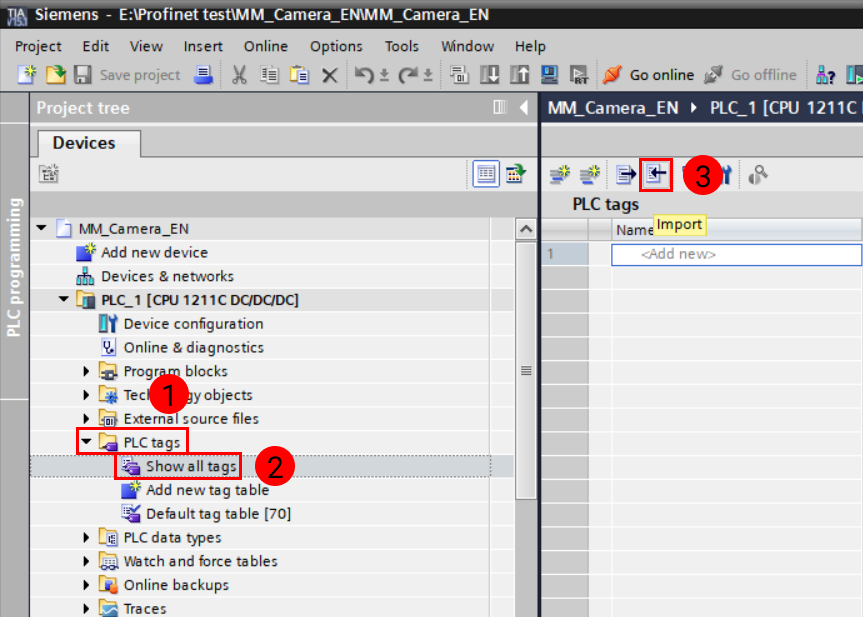
Task: Click the Go online button
Action: [x=648, y=75]
